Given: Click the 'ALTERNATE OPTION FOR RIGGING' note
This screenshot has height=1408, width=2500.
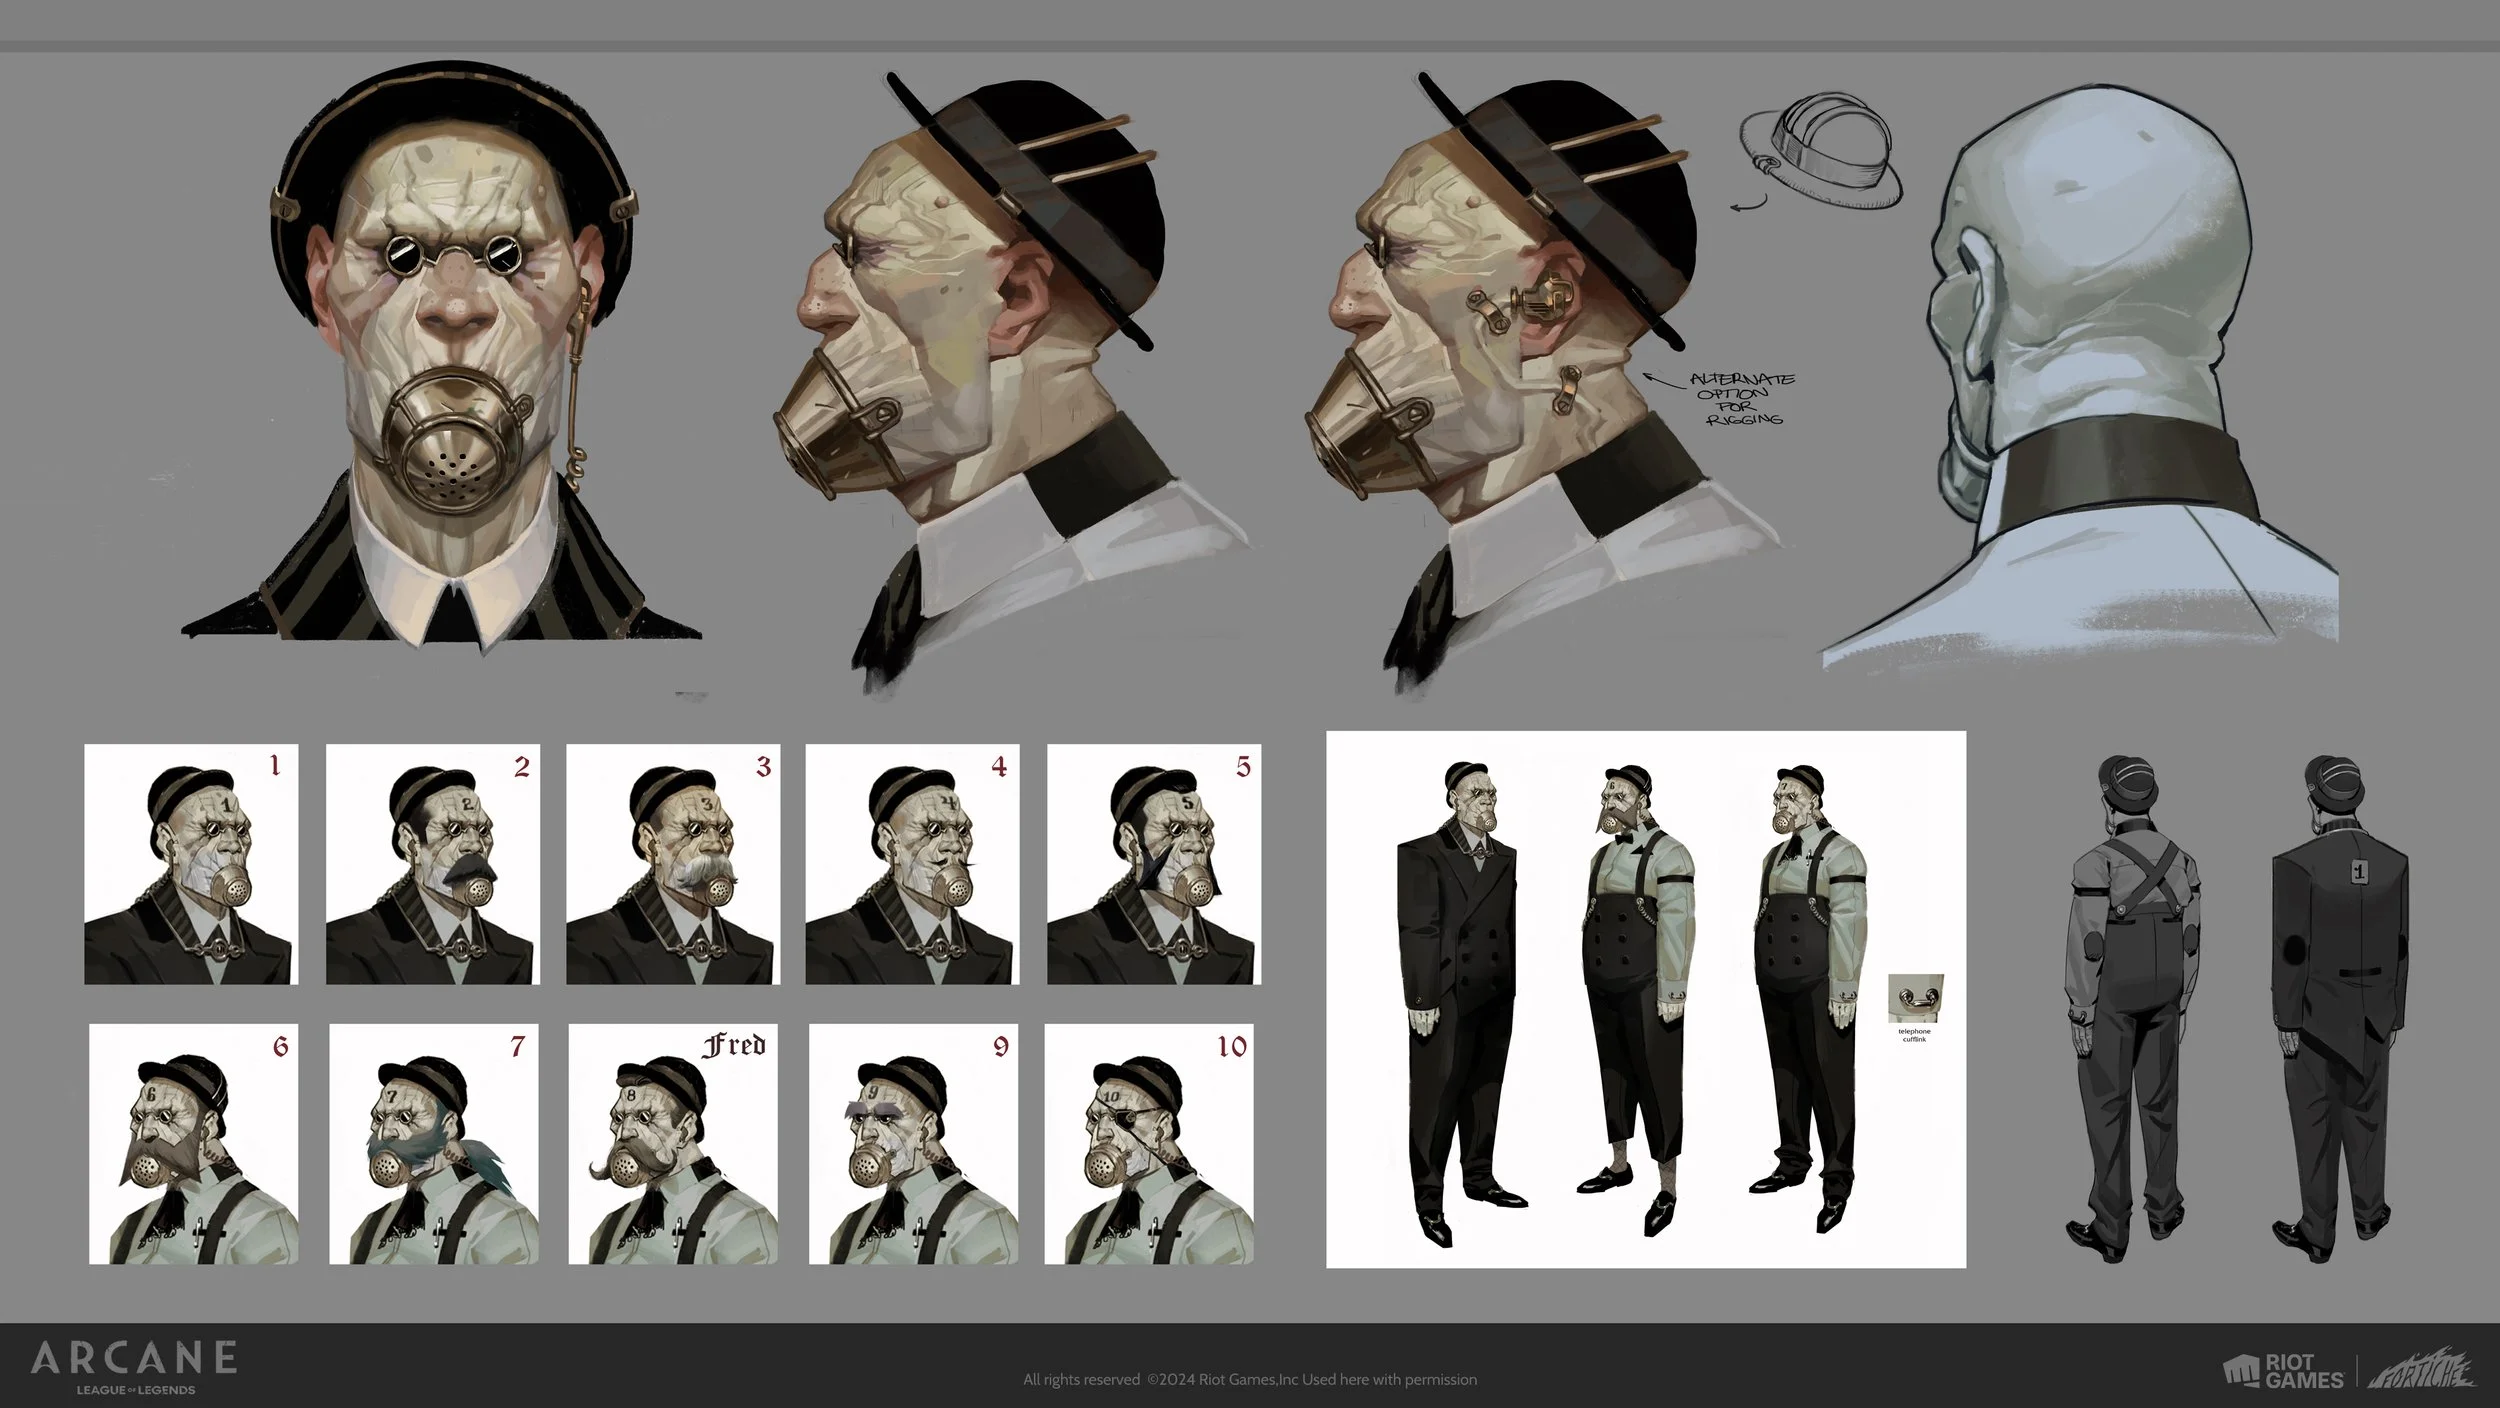Looking at the screenshot, I should (1741, 399).
